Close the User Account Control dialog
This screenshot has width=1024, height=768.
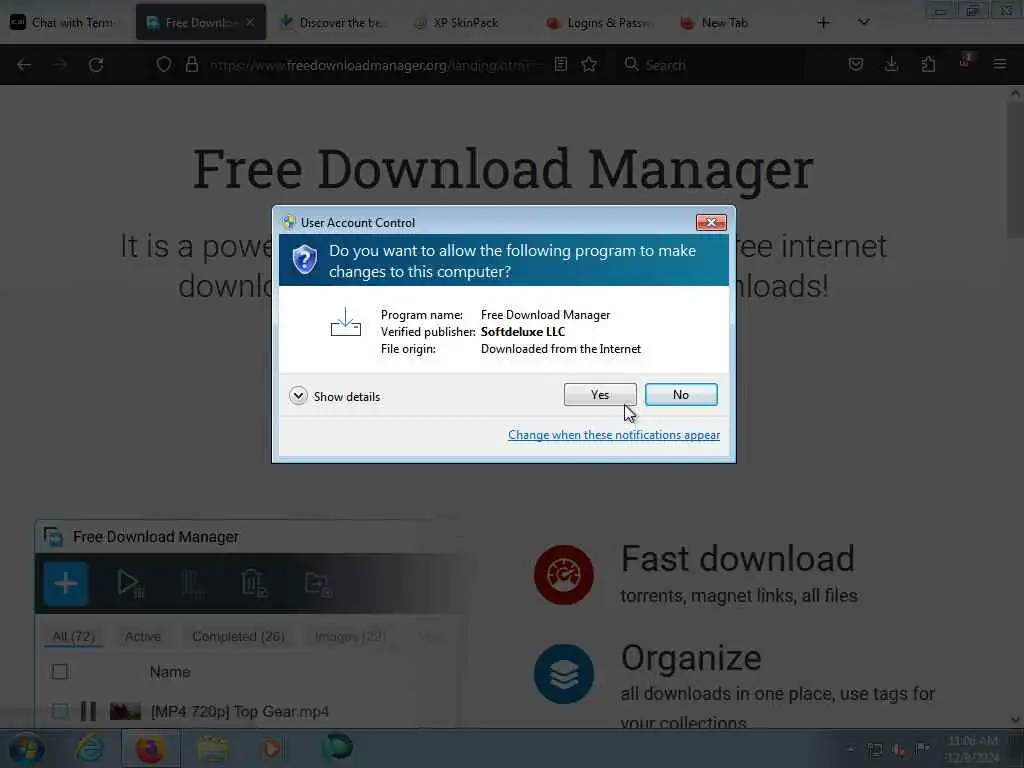tap(711, 223)
